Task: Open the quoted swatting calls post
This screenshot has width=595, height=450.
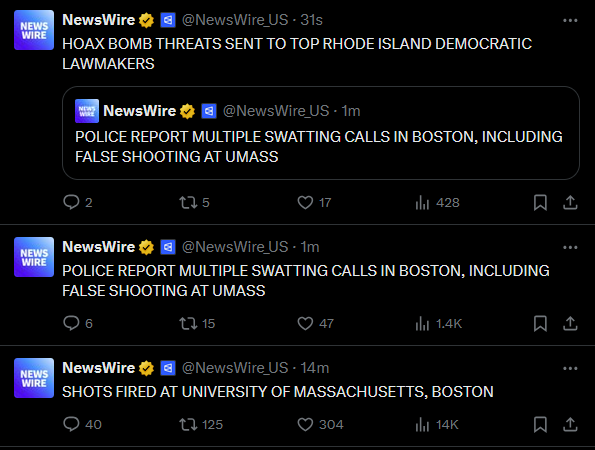Action: tap(321, 133)
